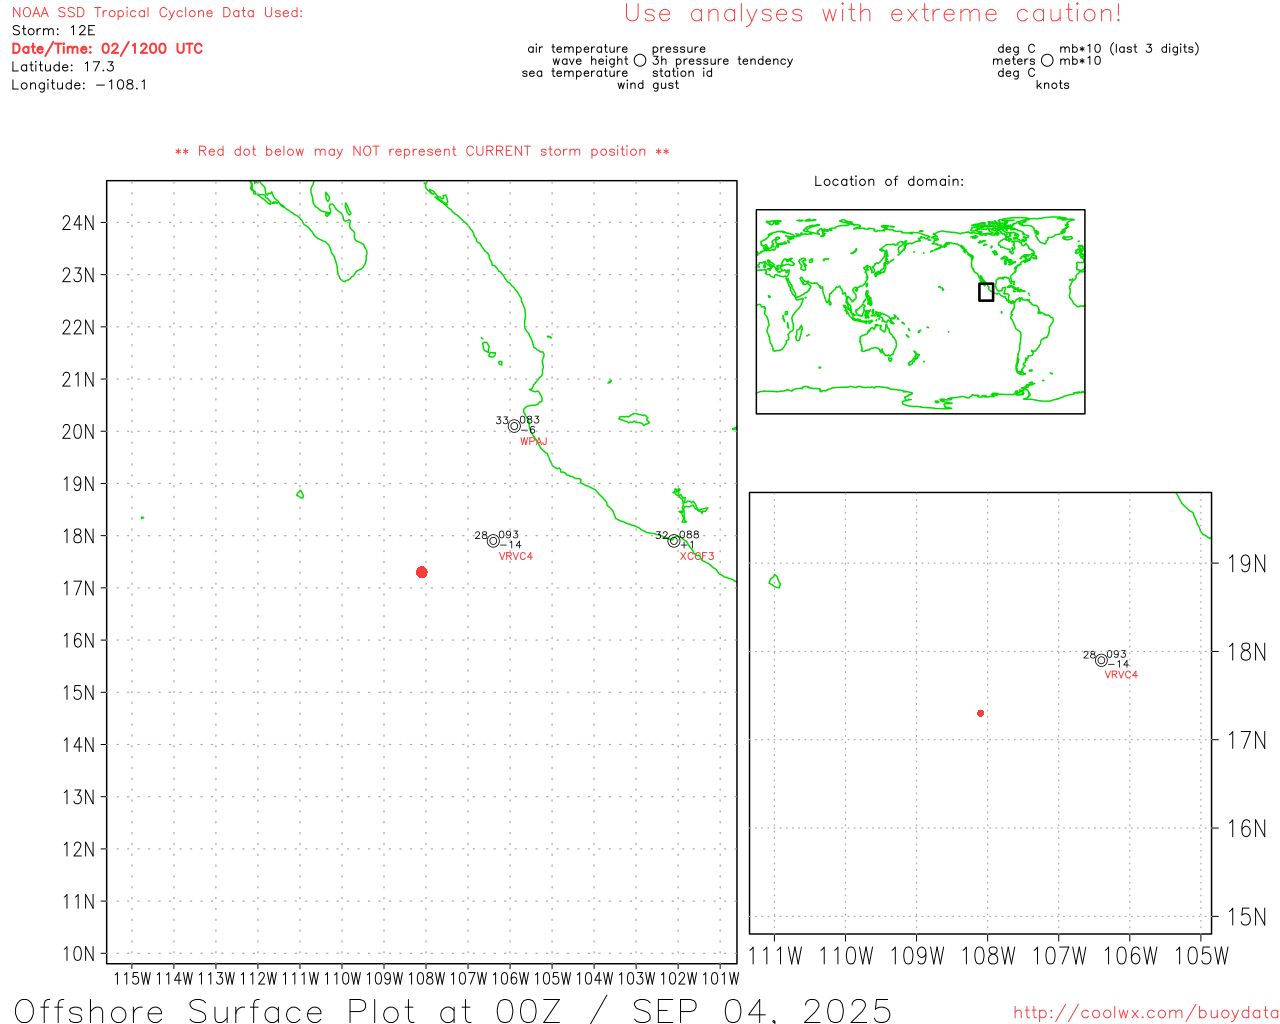Click the black domain box on world map
Screen dimensions: 1280x1024
pyautogui.click(x=986, y=292)
